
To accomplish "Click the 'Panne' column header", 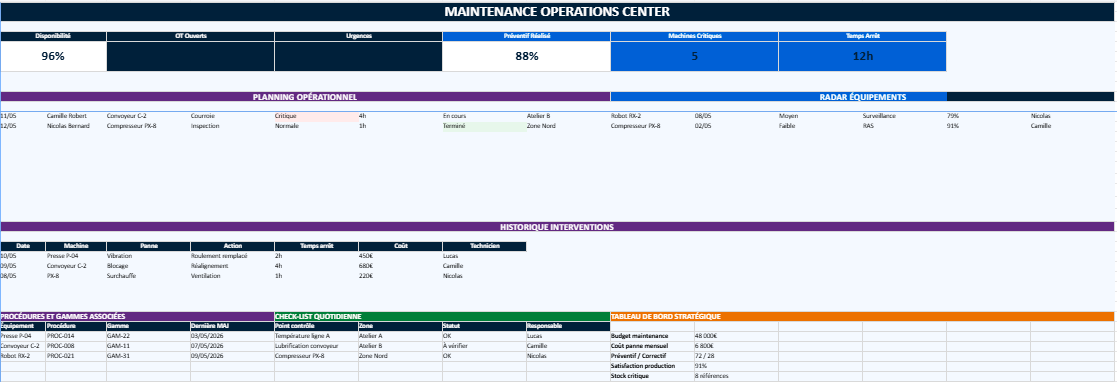I will click(x=148, y=246).
